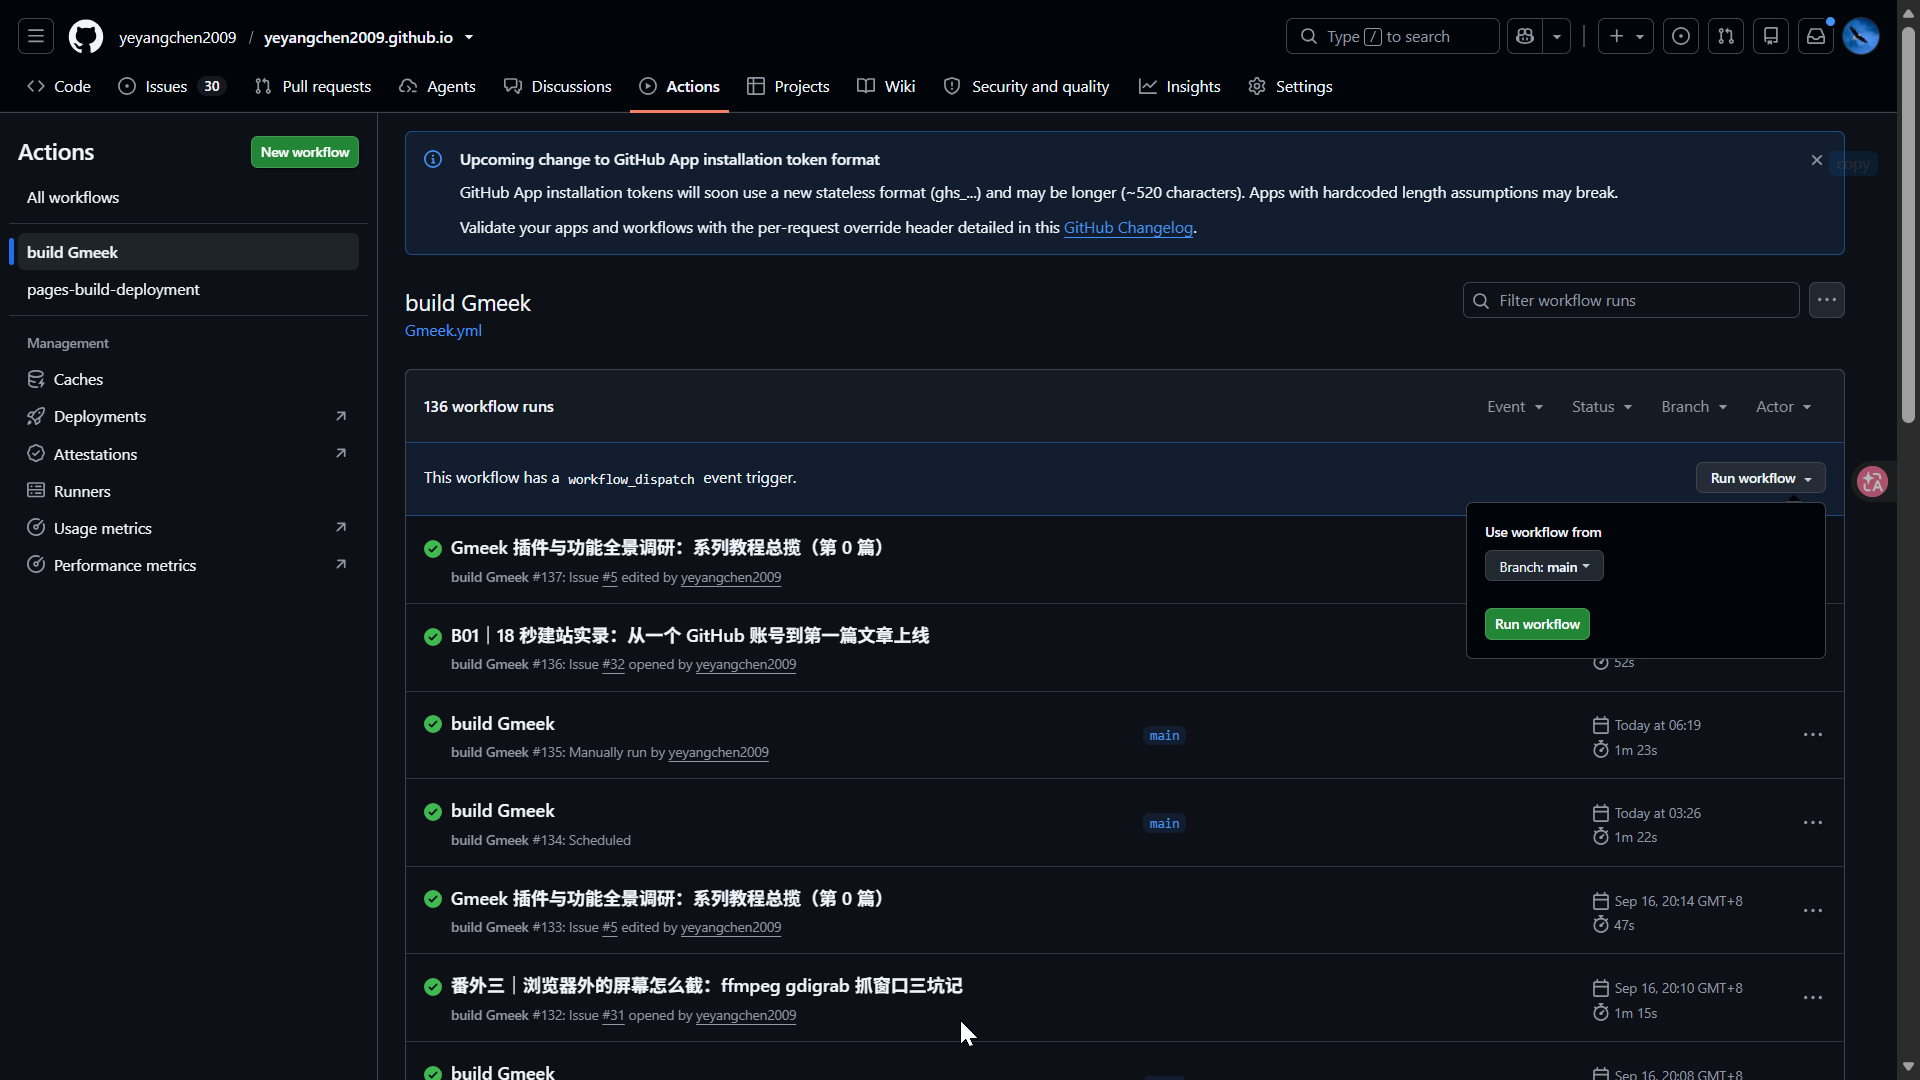1920x1080 pixels.
Task: Open run #137 Gmeek 插件与功能全景调研 title
Action: pos(668,548)
